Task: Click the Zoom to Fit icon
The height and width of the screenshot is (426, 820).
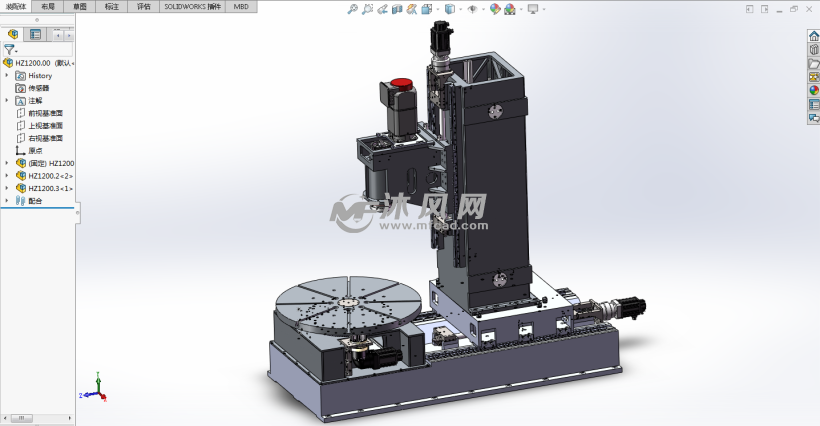Action: [352, 9]
